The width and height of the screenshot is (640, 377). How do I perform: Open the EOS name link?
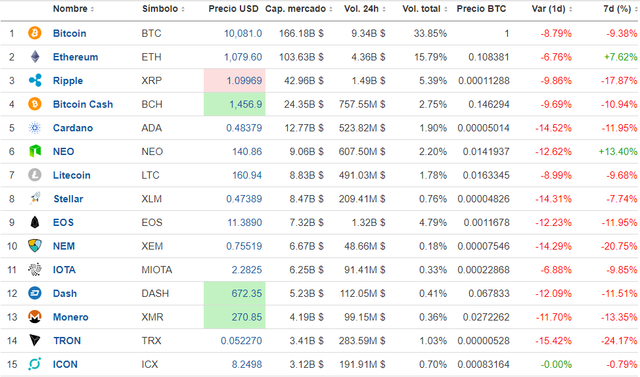pos(63,223)
